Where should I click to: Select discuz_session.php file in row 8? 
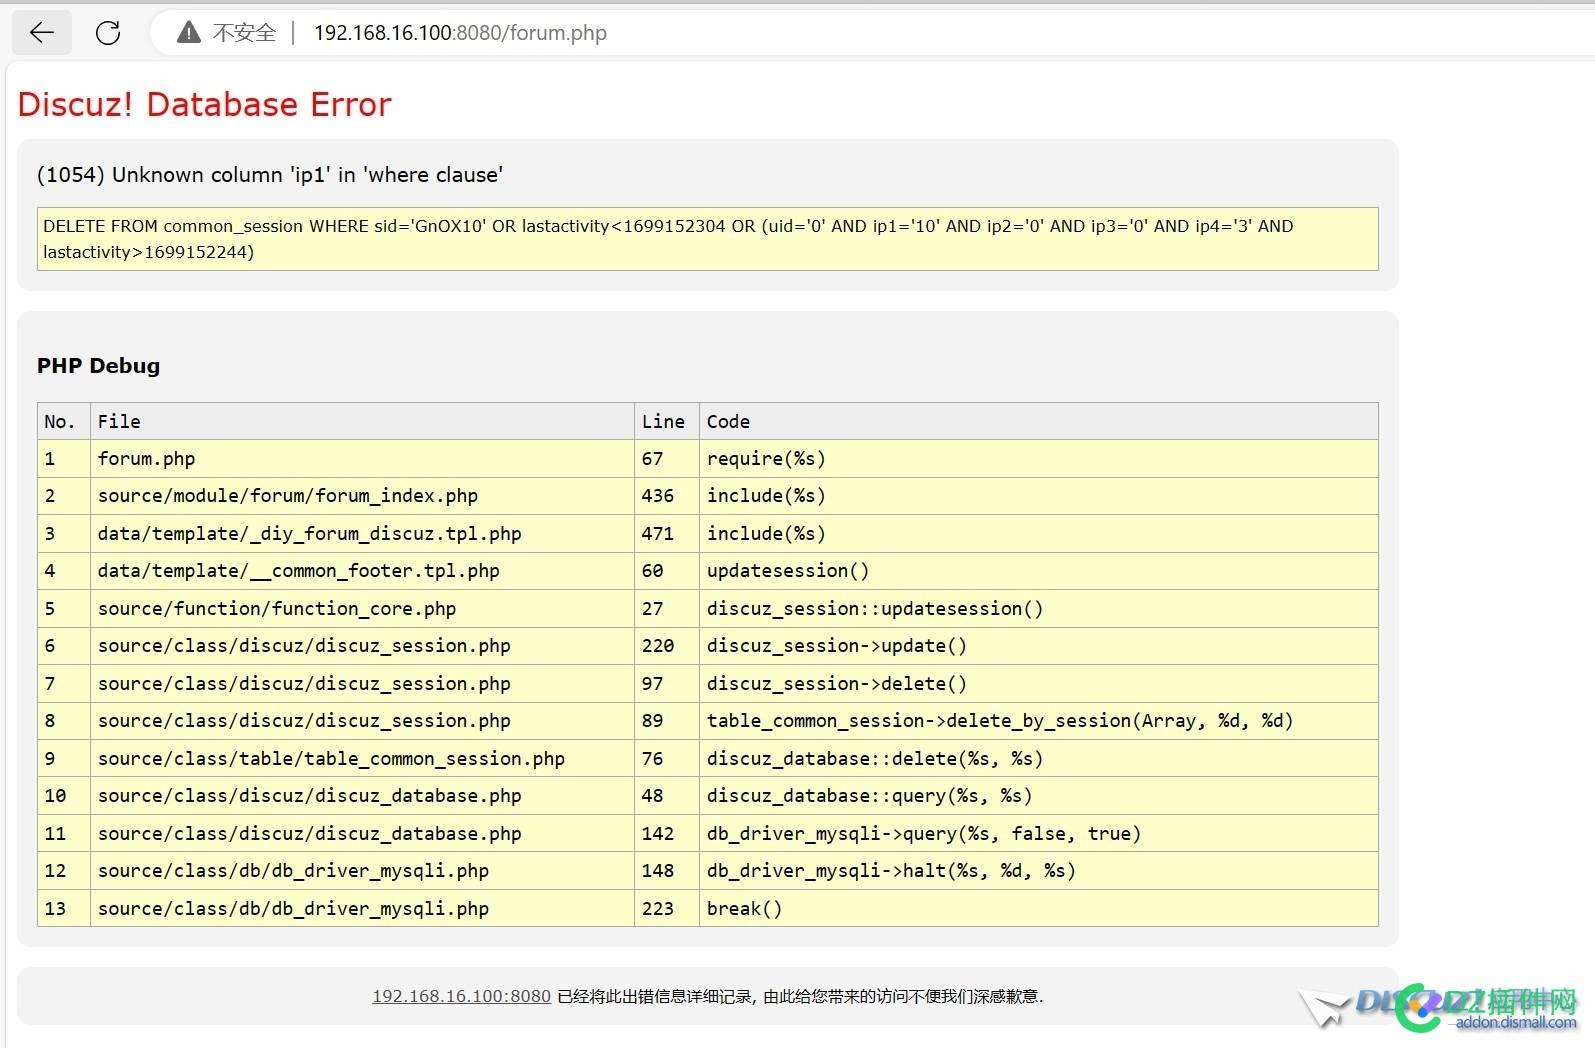tap(362, 721)
